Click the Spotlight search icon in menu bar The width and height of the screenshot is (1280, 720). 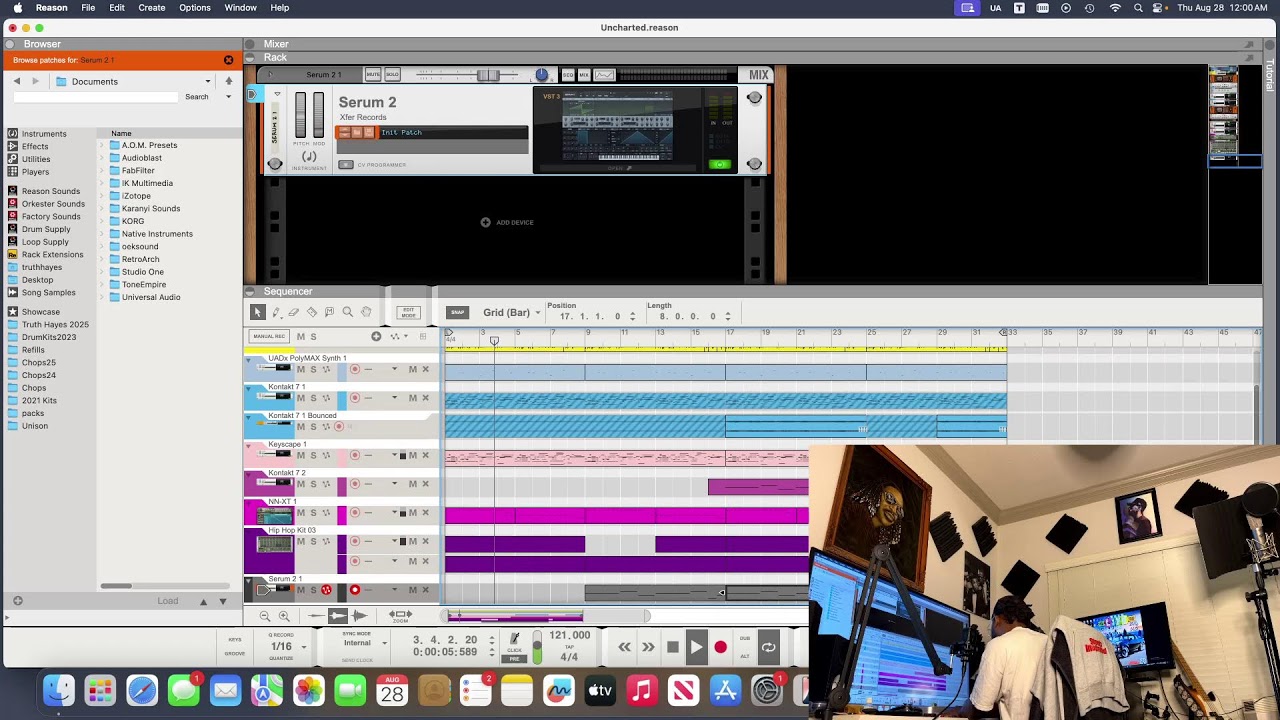pyautogui.click(x=1138, y=8)
